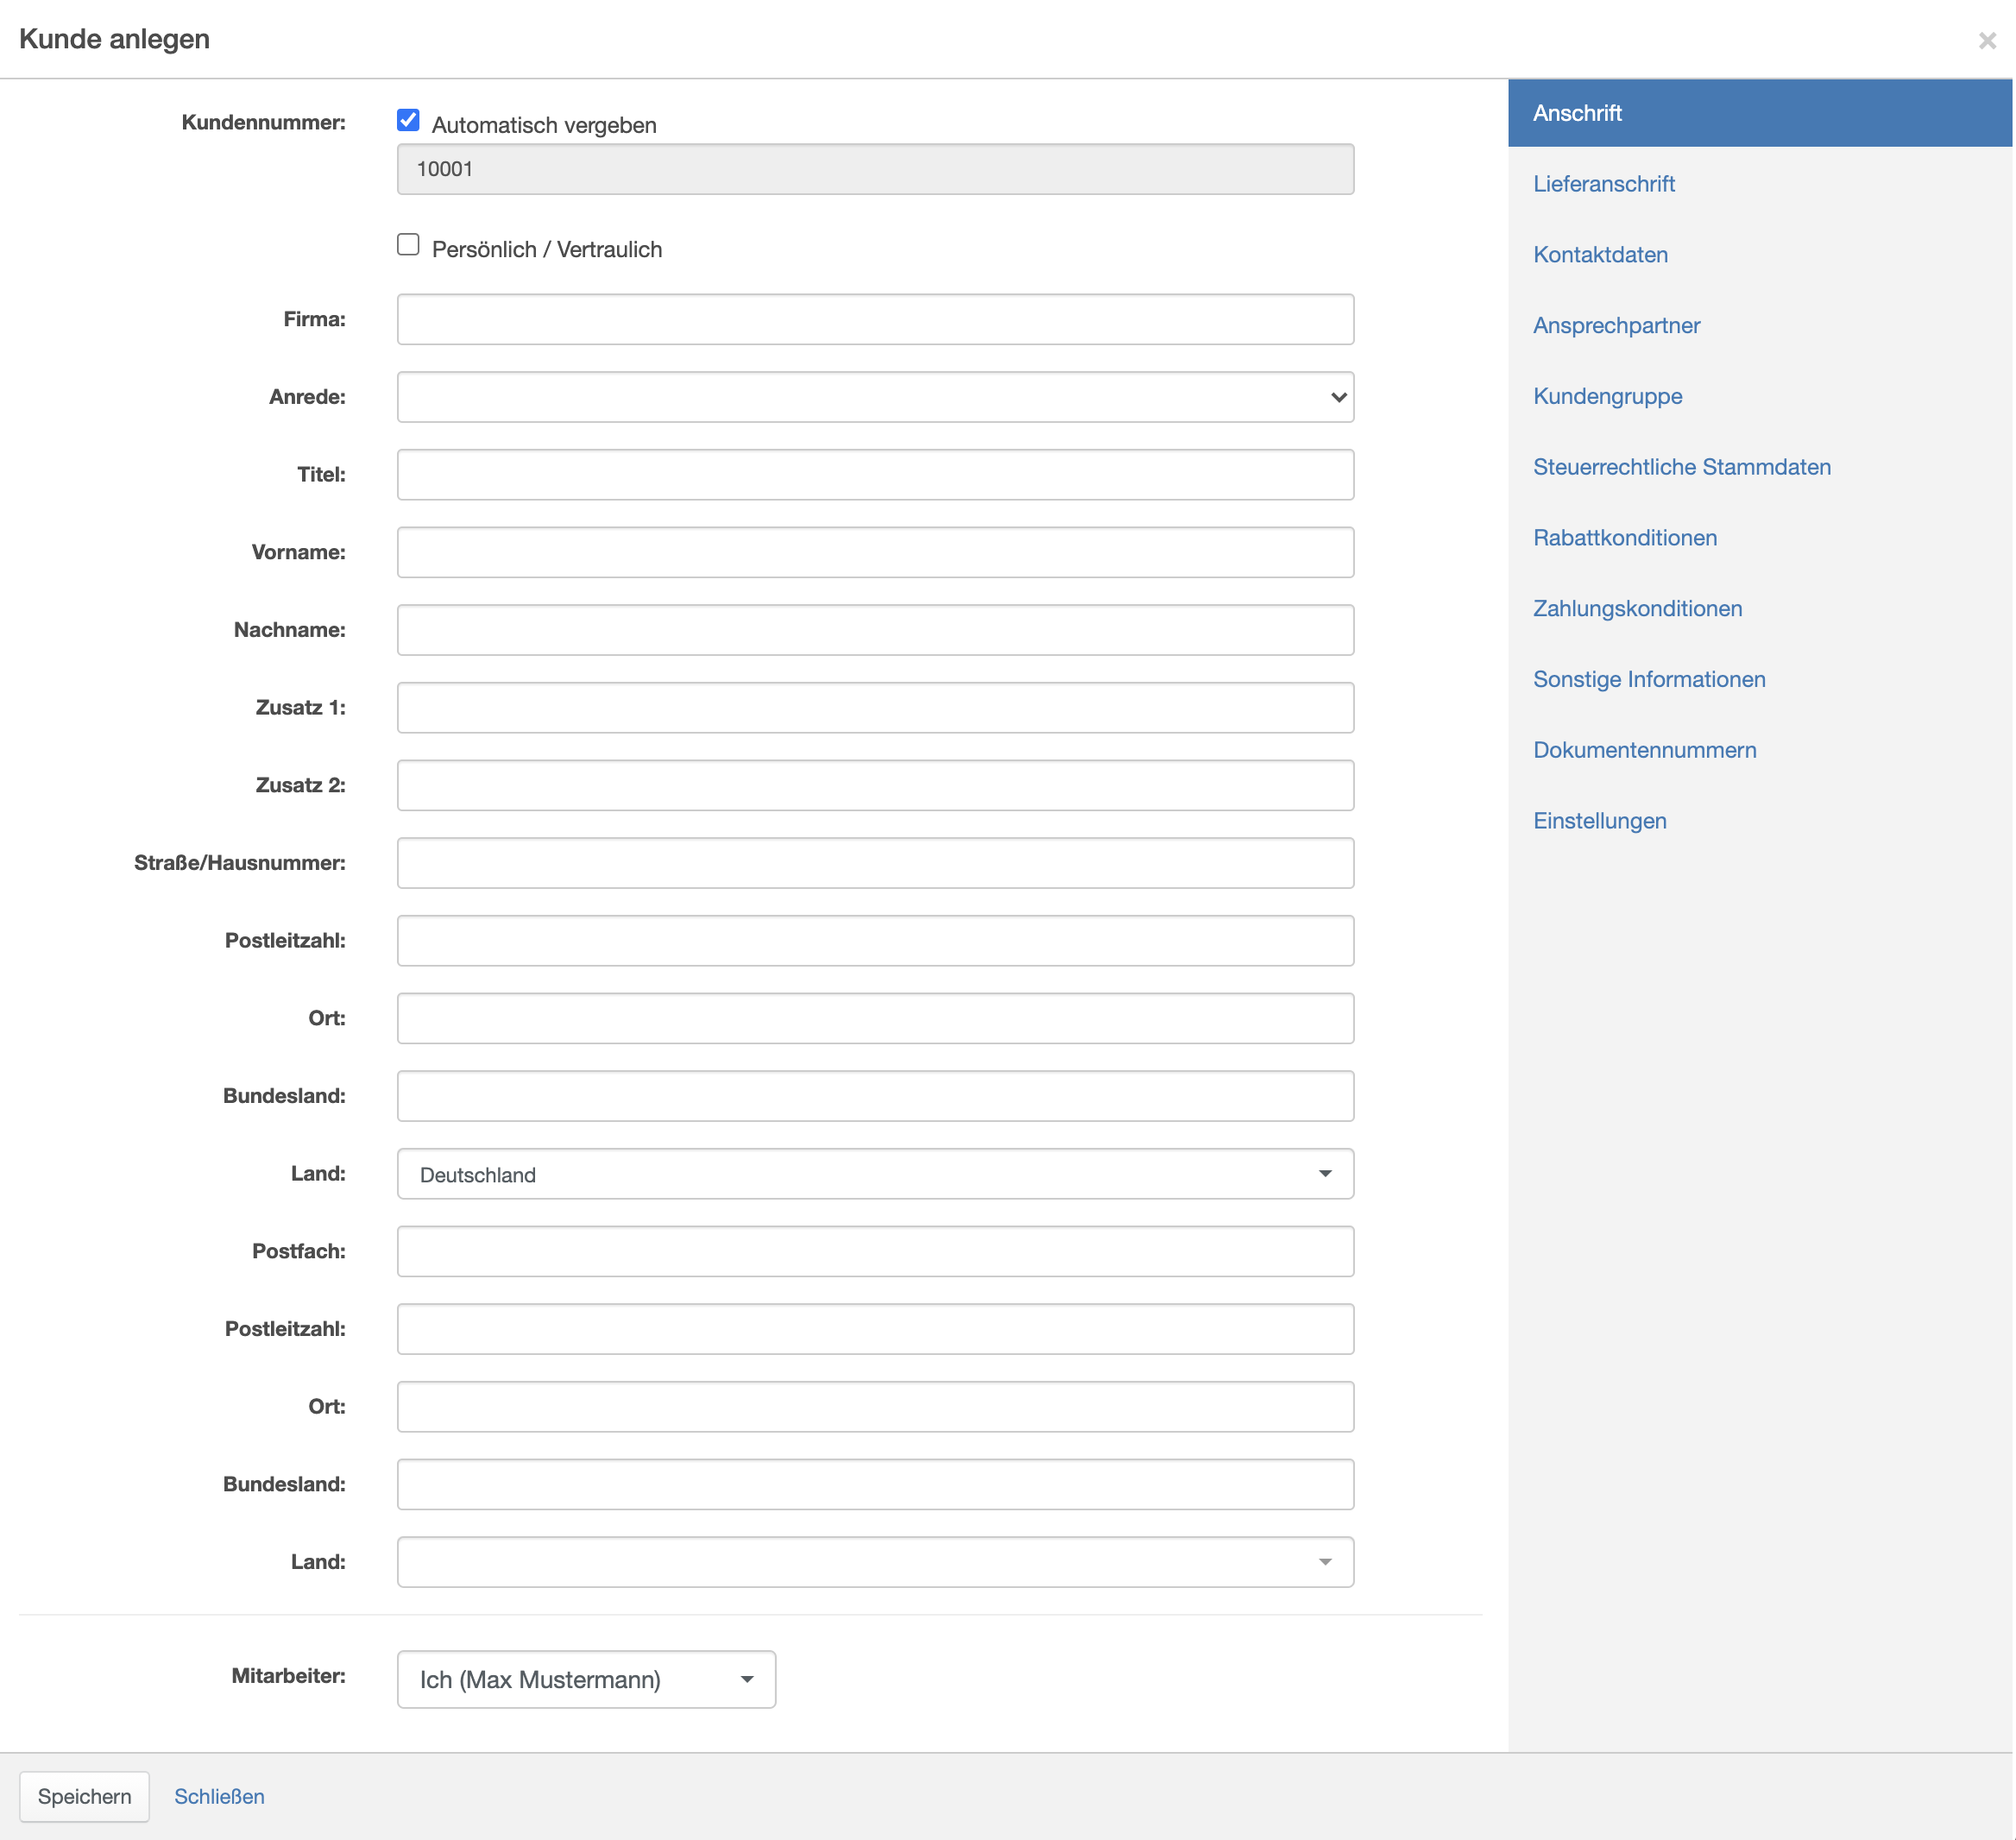Enable Persönlich / Vertraulich checkbox
The image size is (2016, 1840).
pos(408,245)
